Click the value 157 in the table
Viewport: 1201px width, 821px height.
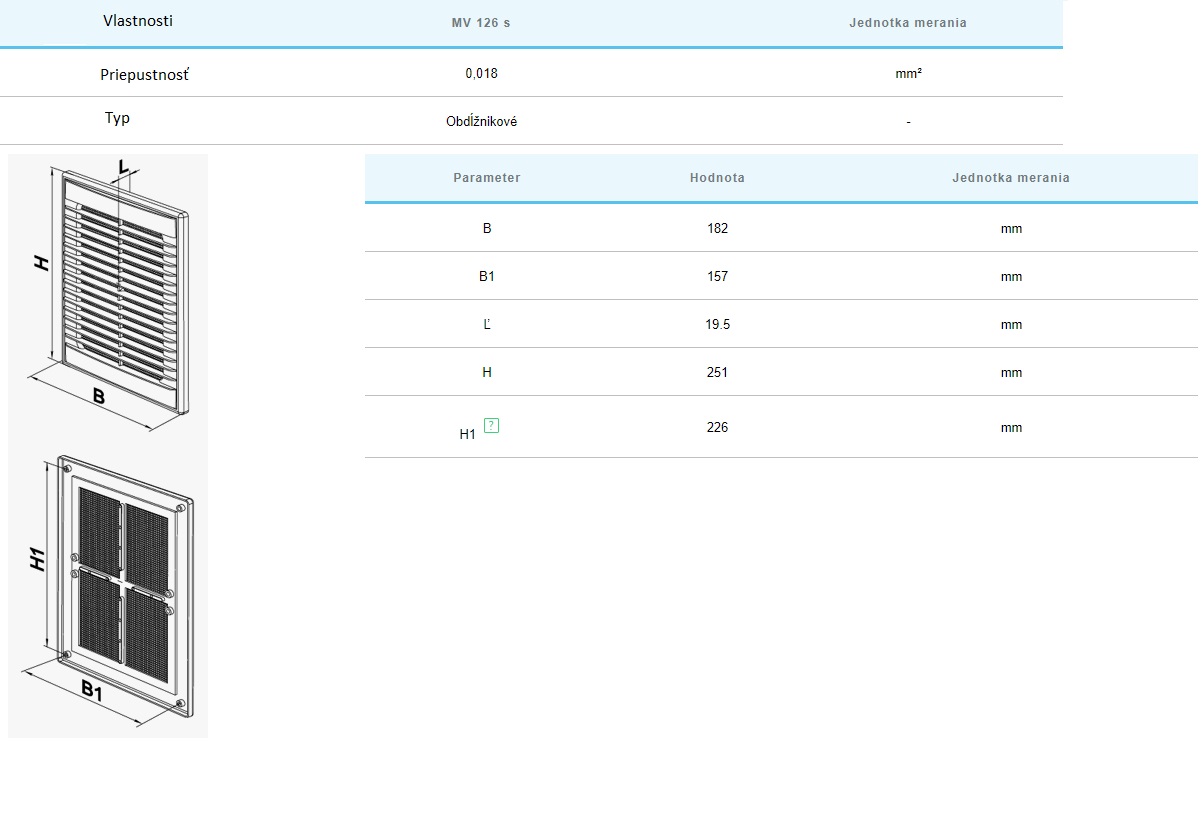click(x=717, y=276)
